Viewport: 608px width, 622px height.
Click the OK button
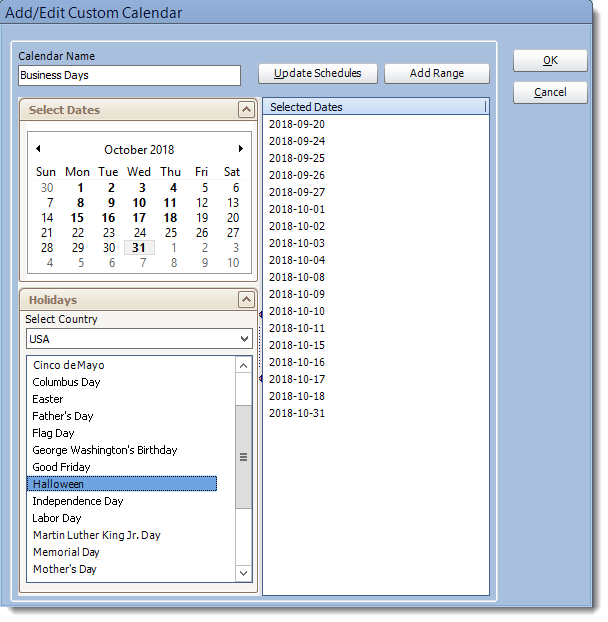pos(550,61)
